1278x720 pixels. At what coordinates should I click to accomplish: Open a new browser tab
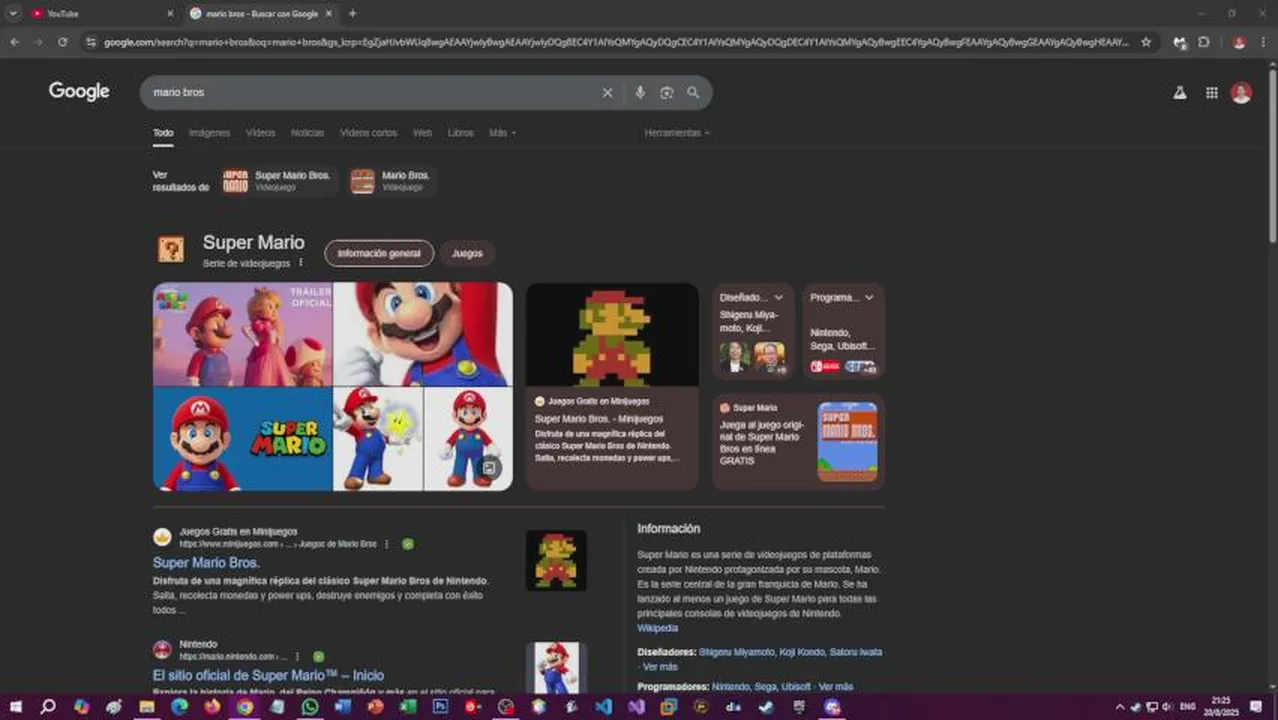point(352,13)
